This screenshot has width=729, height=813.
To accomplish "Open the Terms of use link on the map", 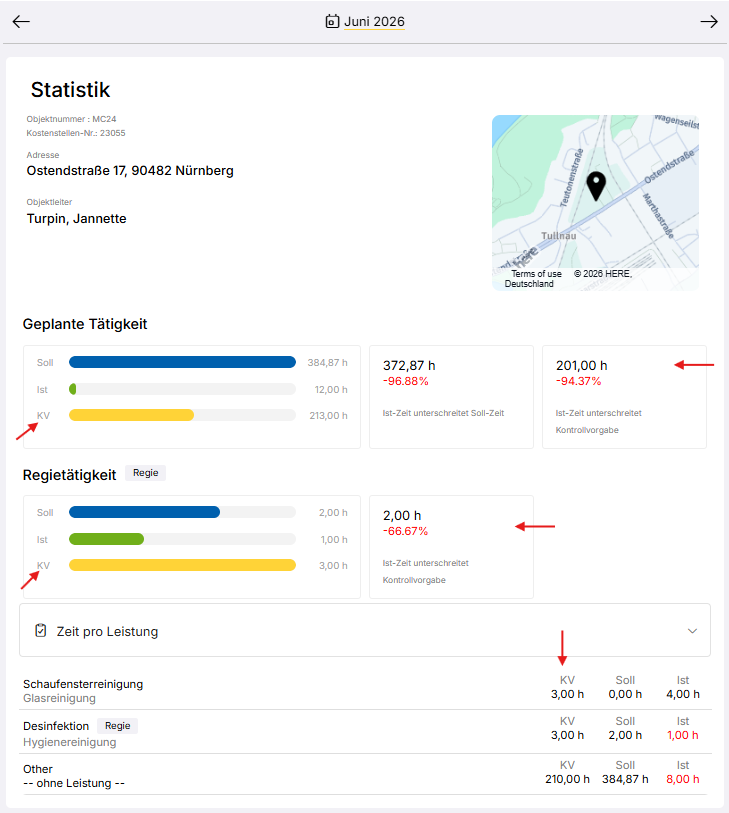I will click(536, 274).
